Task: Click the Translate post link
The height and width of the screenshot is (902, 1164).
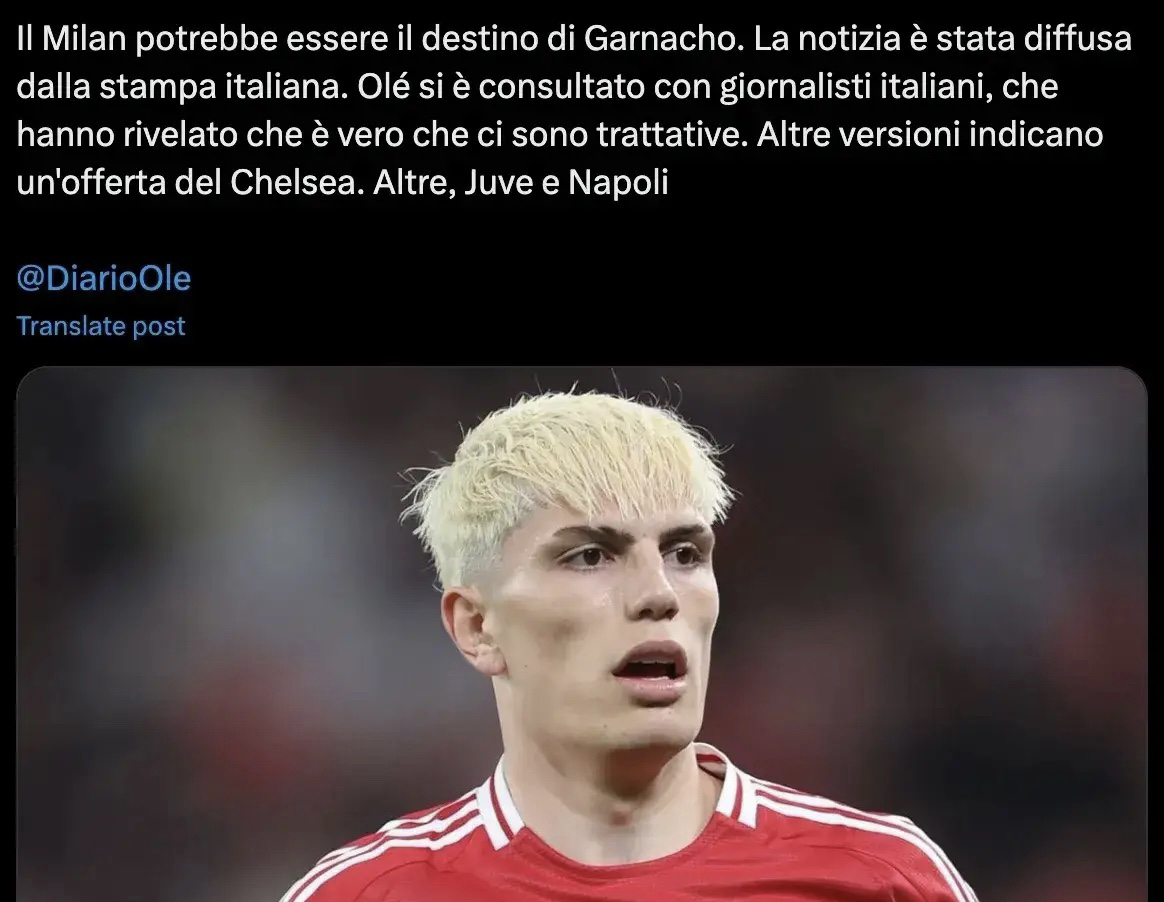Action: click(x=101, y=326)
